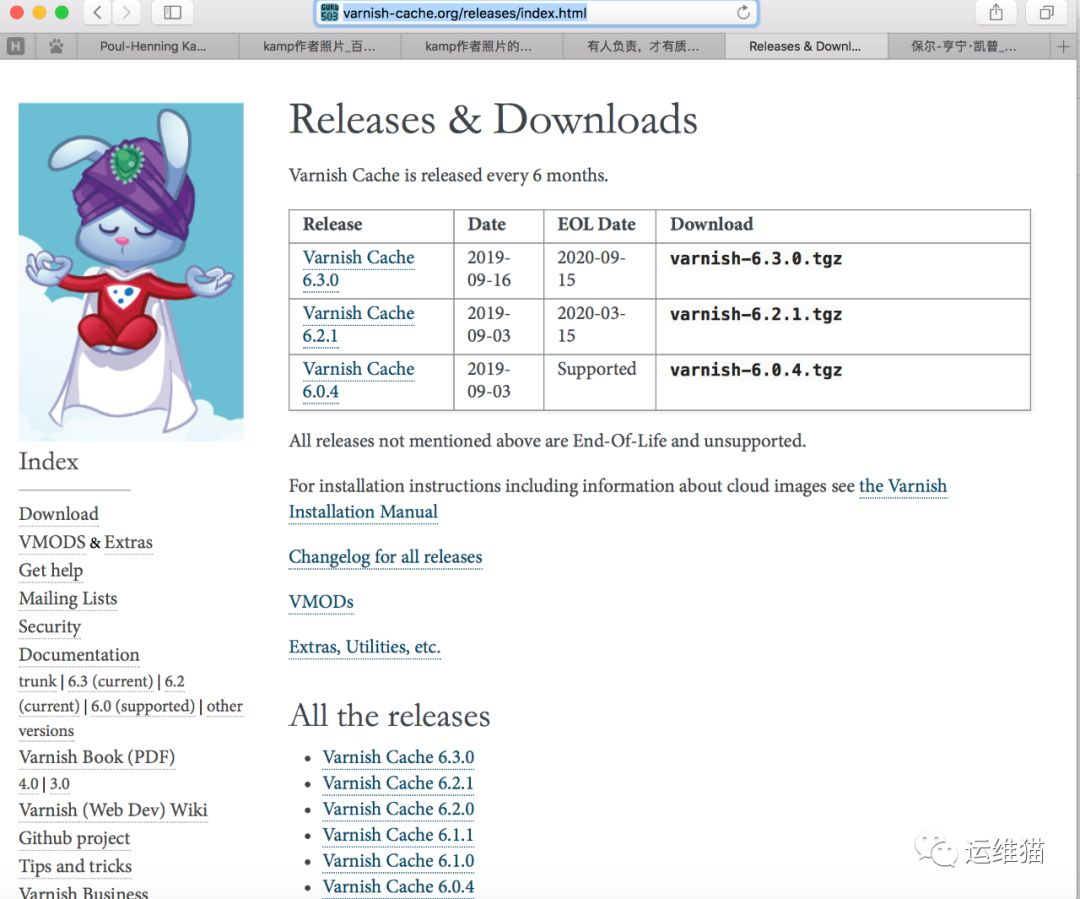Switch to the kamp作者照片_百... tab

[x=320, y=46]
